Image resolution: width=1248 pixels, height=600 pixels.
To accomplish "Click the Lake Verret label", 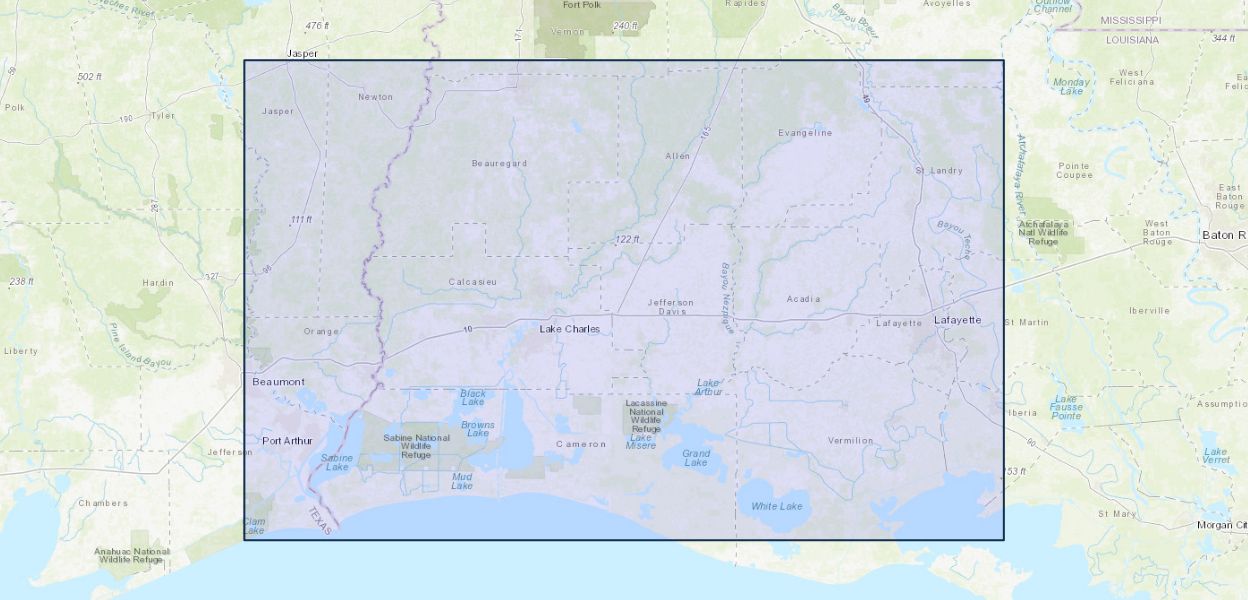I will tap(1215, 455).
